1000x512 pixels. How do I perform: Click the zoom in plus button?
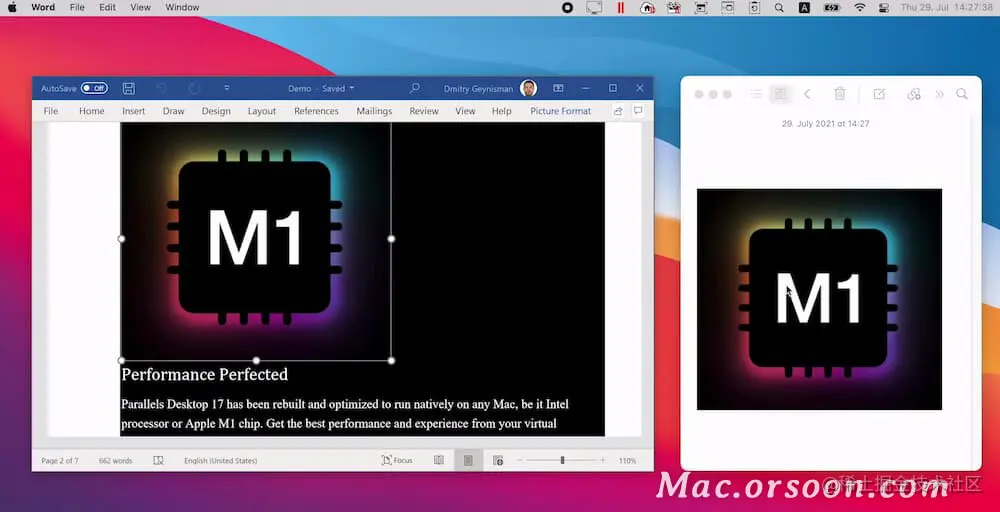coord(603,460)
